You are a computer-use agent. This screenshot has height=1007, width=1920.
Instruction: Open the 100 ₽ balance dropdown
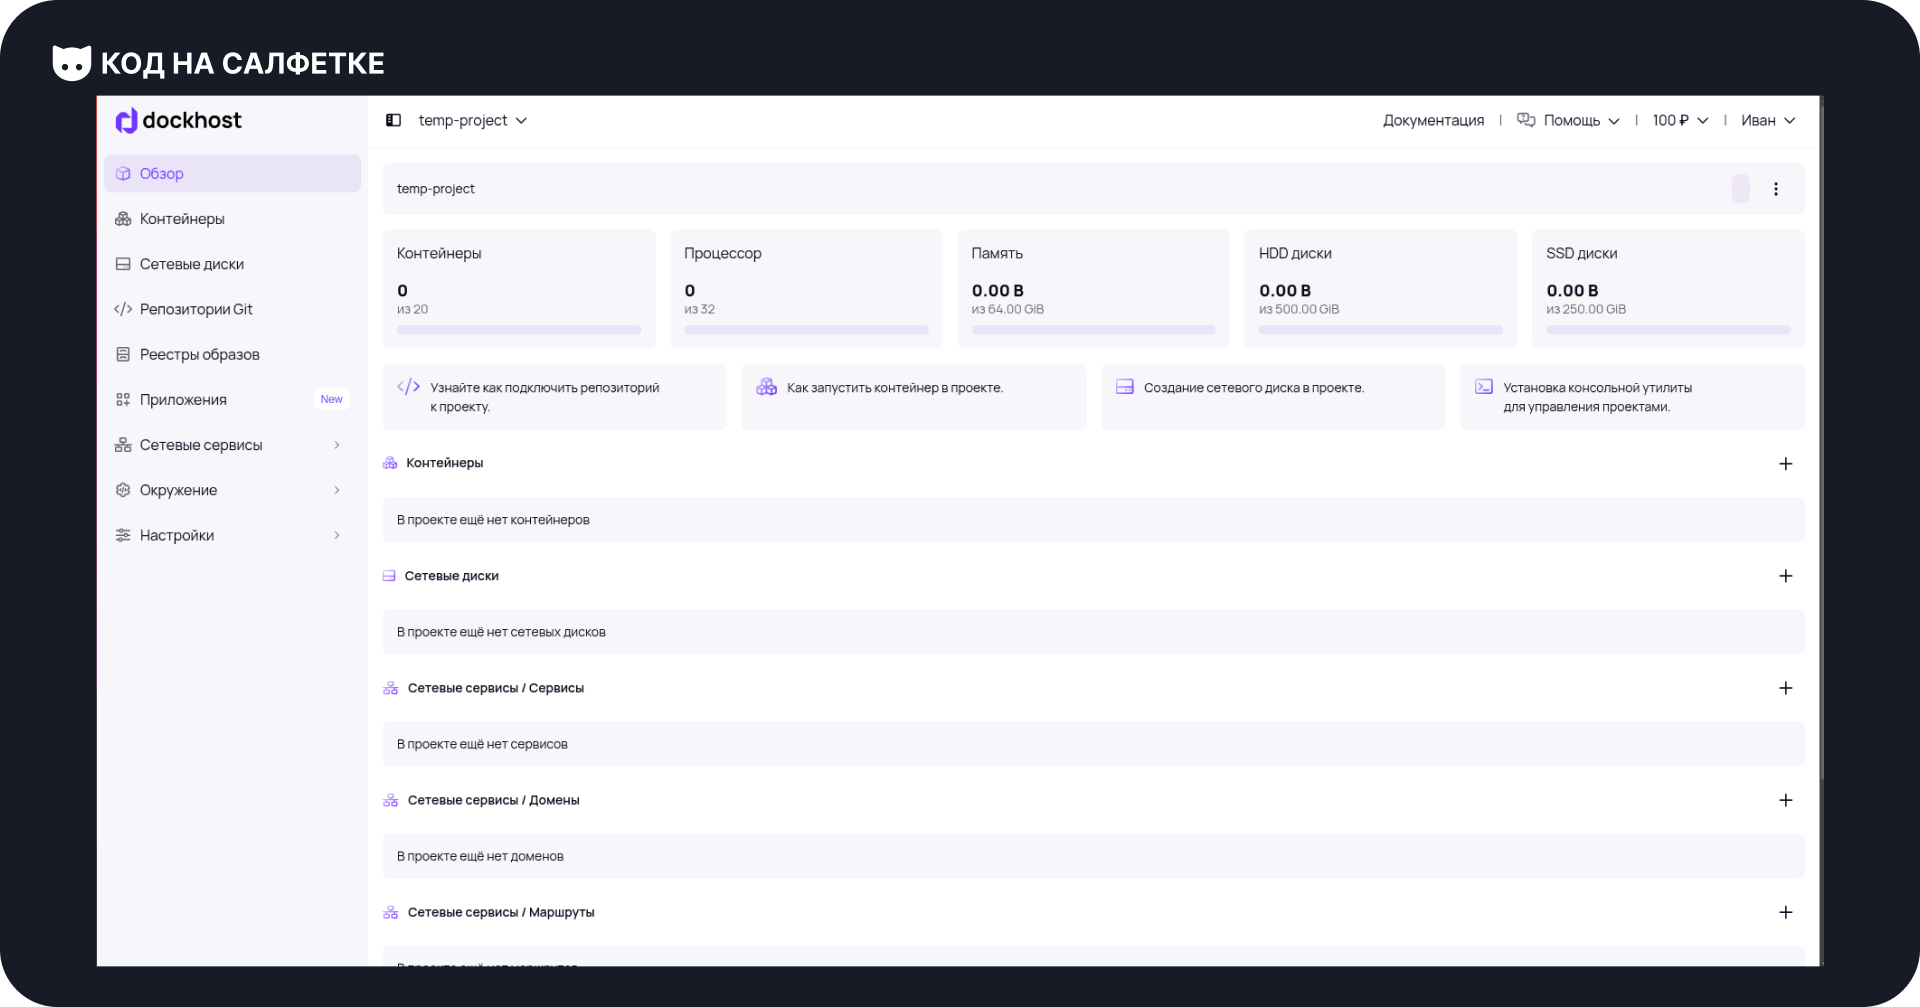(x=1680, y=120)
